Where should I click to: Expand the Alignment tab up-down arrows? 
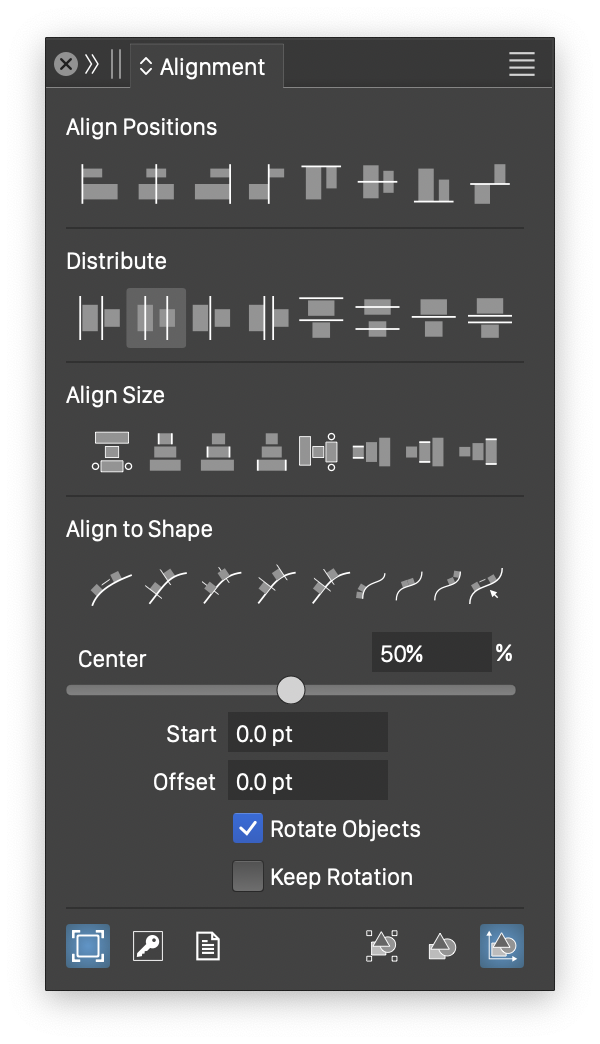(x=146, y=67)
